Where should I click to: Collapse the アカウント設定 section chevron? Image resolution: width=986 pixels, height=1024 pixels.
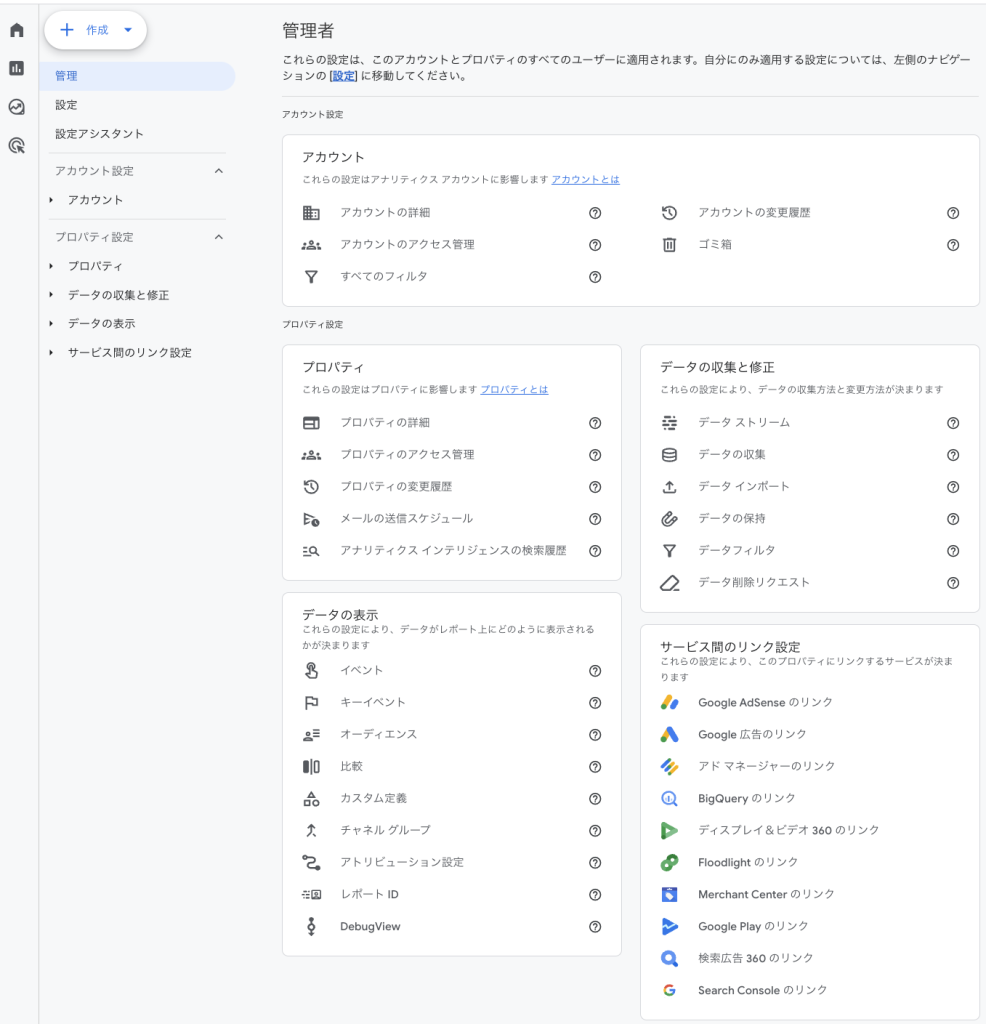(218, 170)
